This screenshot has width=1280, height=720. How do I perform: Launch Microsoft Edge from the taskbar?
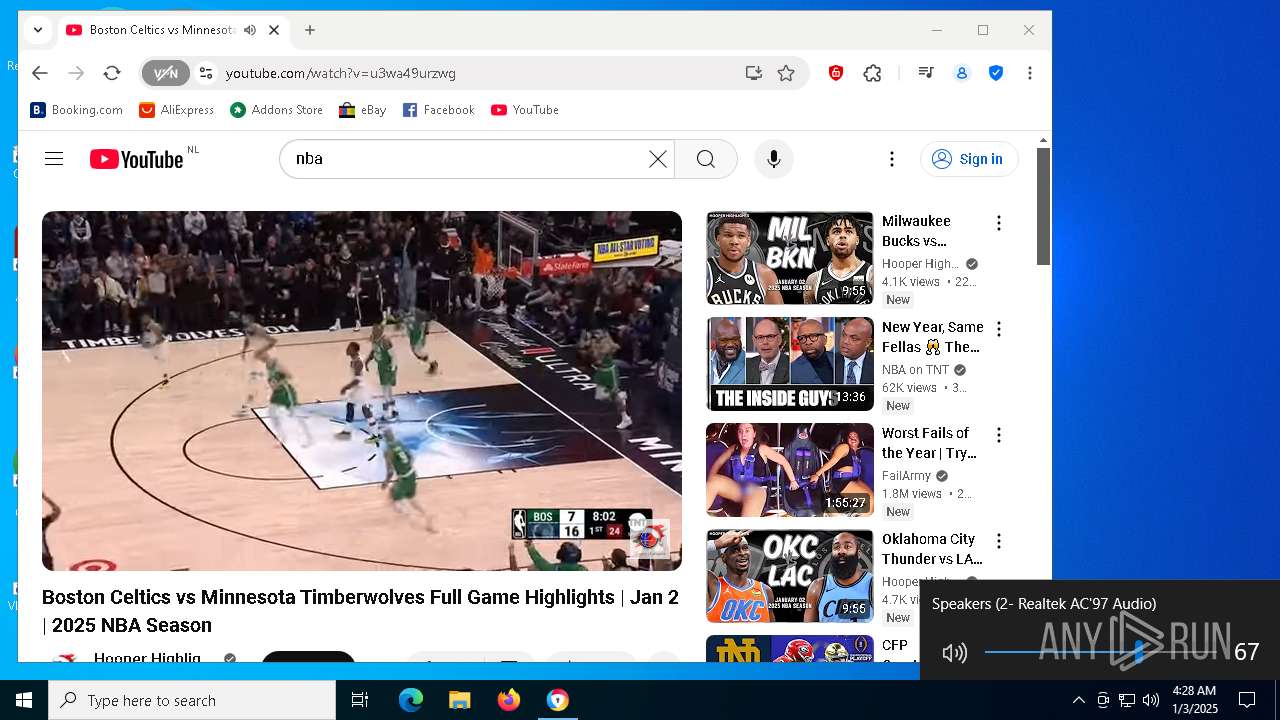pyautogui.click(x=411, y=700)
